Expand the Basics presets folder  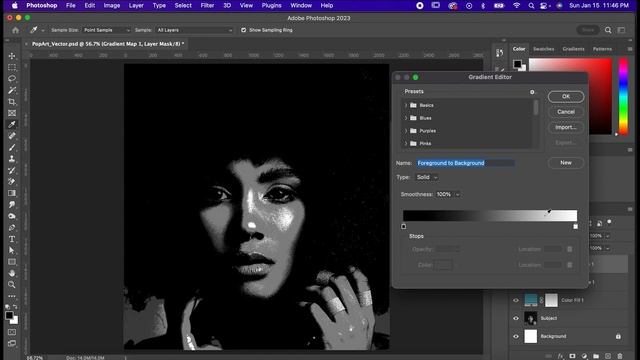tap(406, 105)
